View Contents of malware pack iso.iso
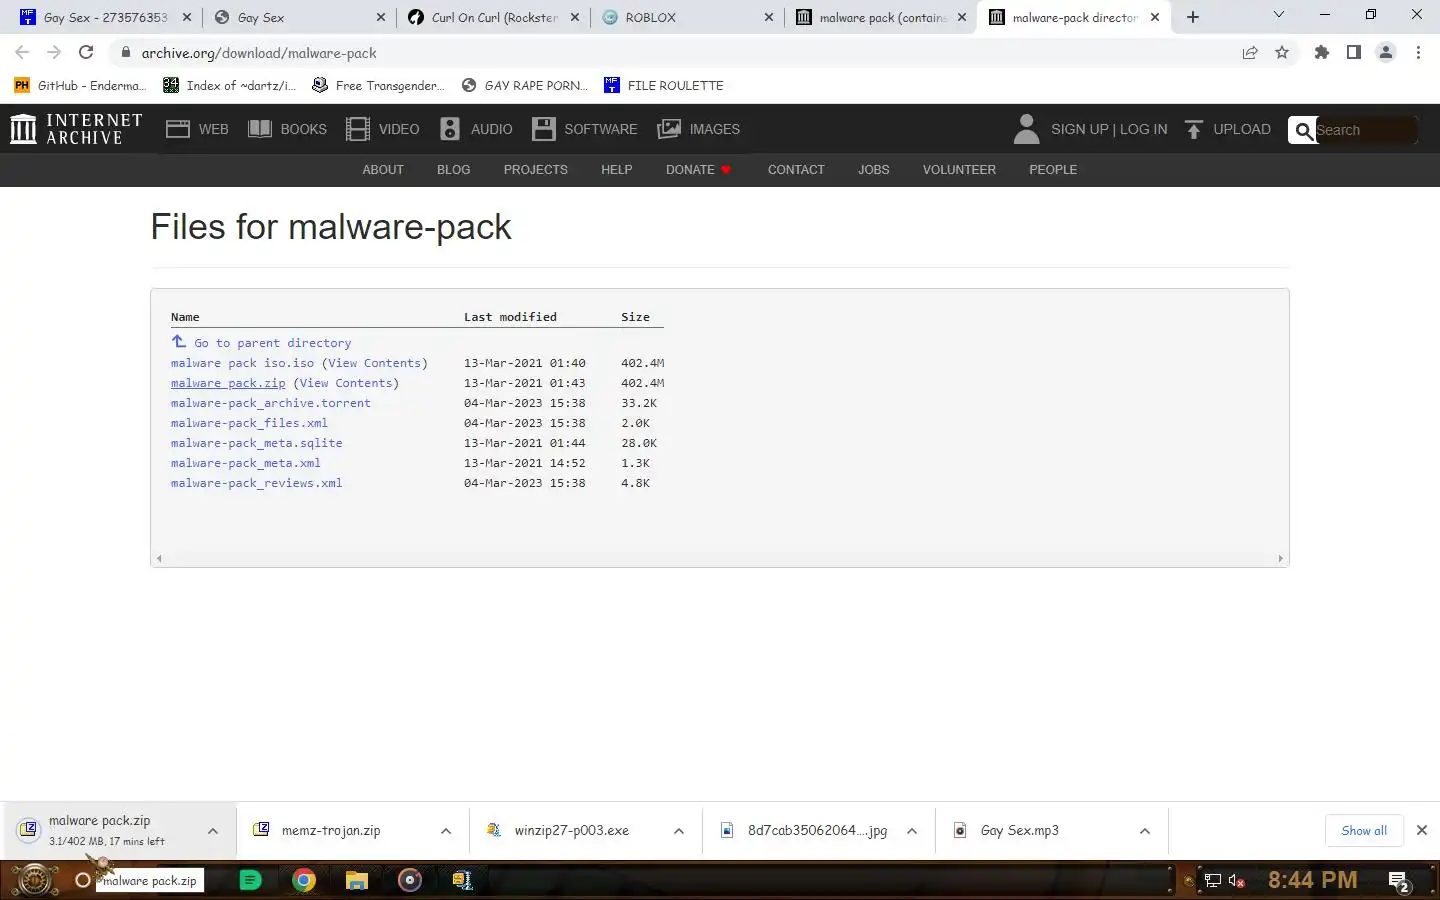Image resolution: width=1440 pixels, height=900 pixels. 375,363
